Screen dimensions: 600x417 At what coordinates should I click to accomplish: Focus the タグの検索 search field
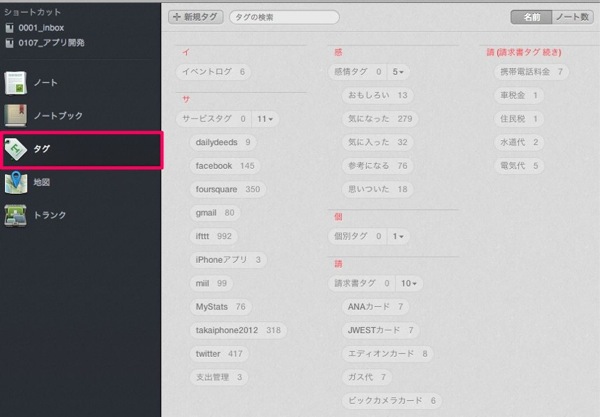click(284, 17)
